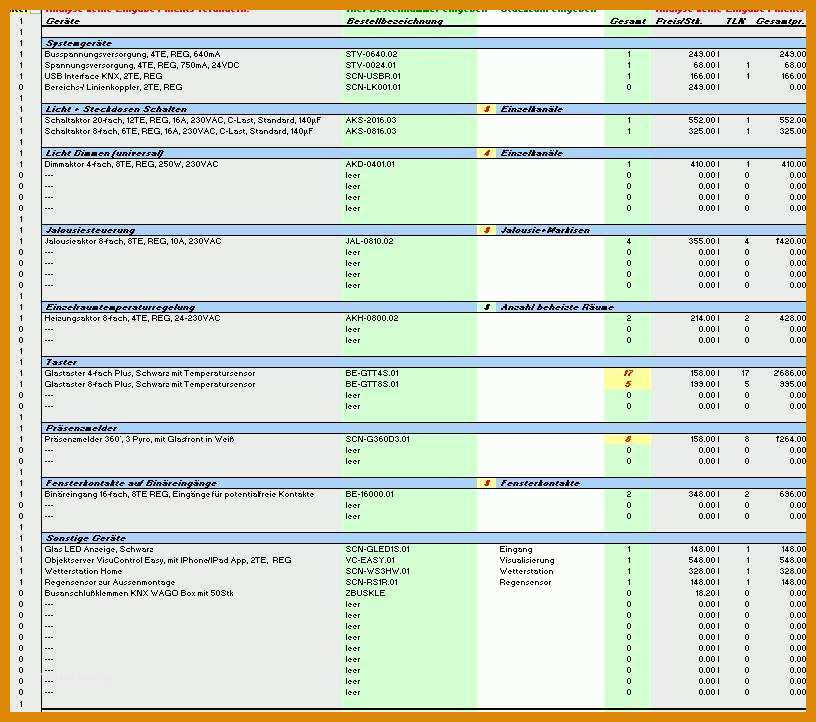Screen dimensions: 816x722
Task: Select order code 'STV-0024.01'
Action: 370,65
